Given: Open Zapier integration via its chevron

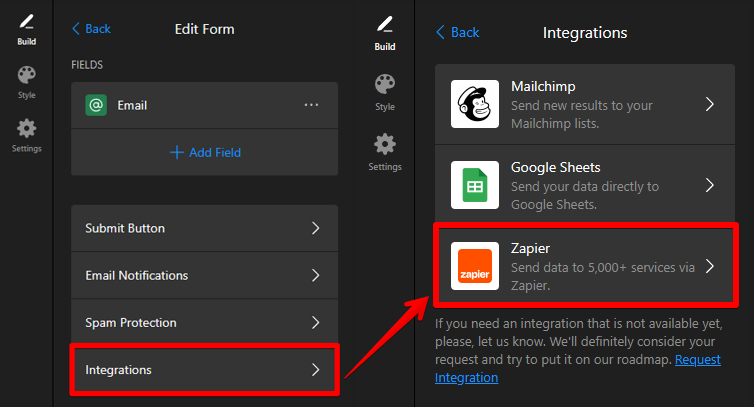Looking at the screenshot, I should point(710,266).
